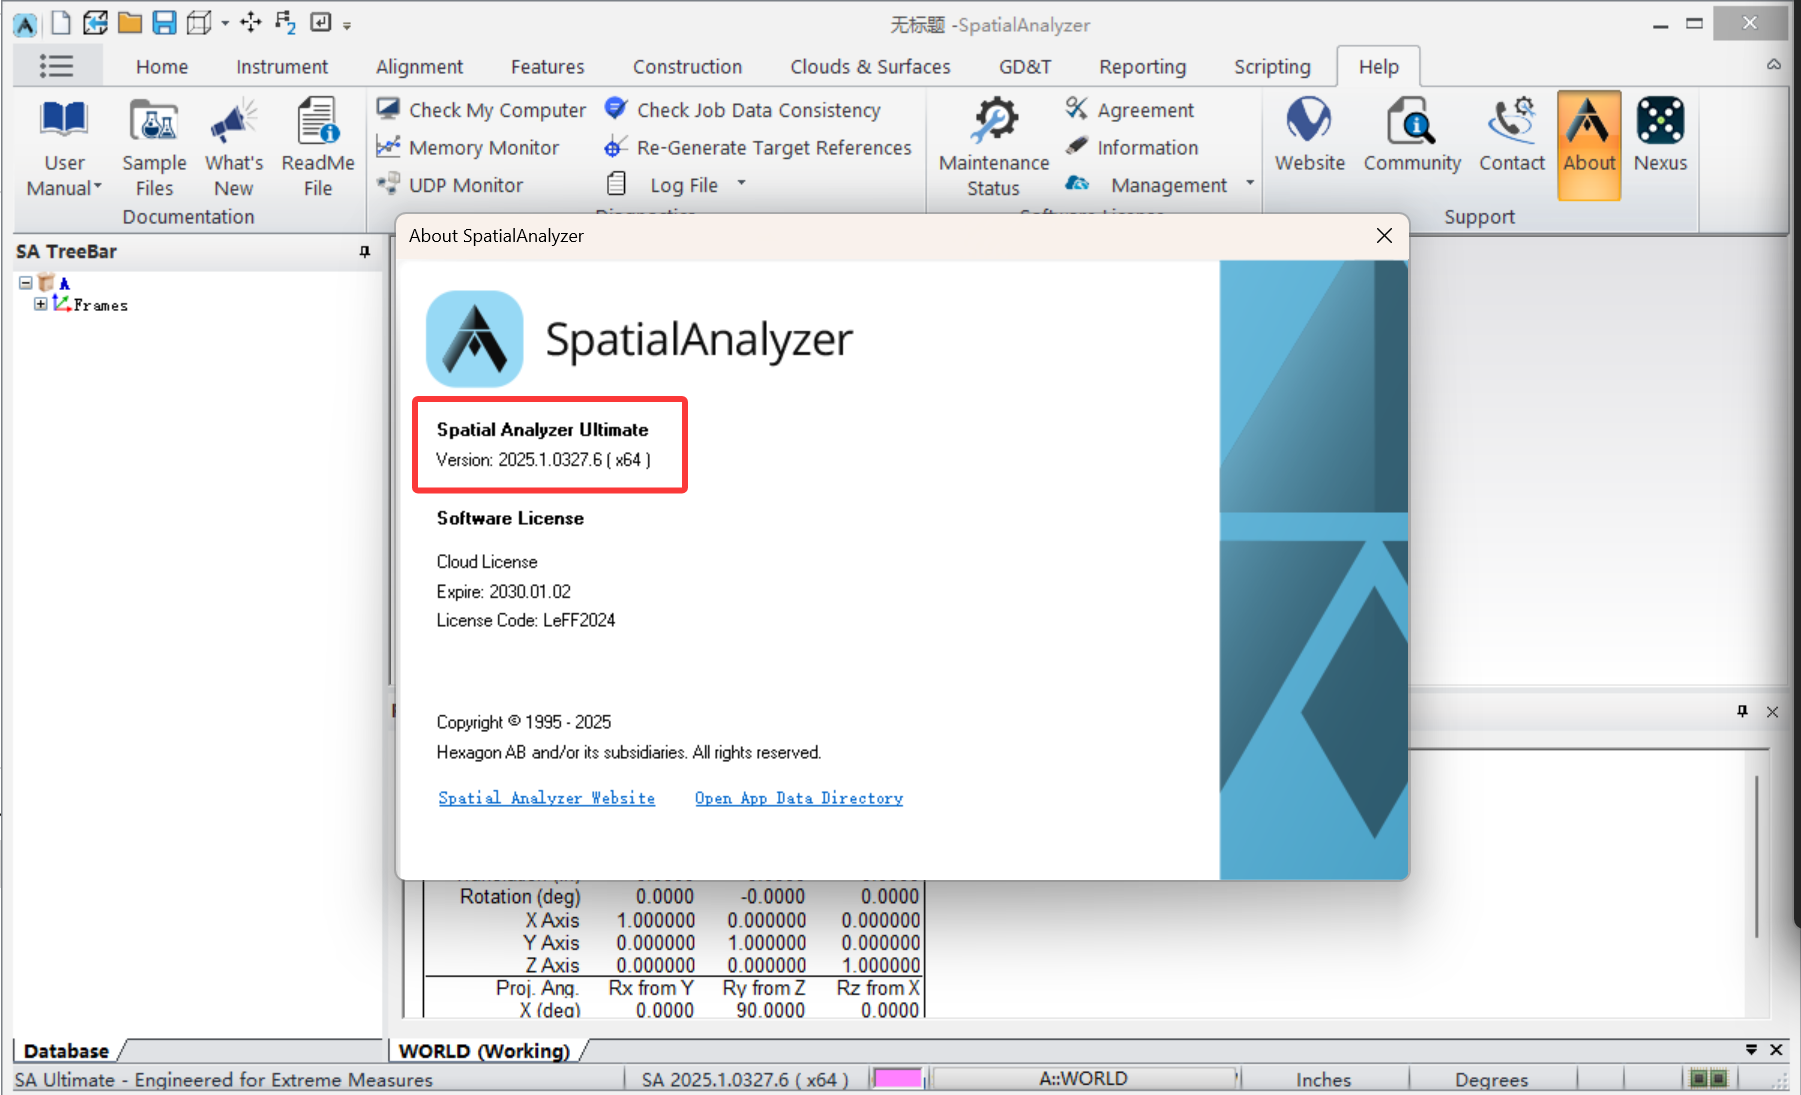The width and height of the screenshot is (1801, 1095).
Task: Open the license Agreement
Action: tap(1130, 110)
